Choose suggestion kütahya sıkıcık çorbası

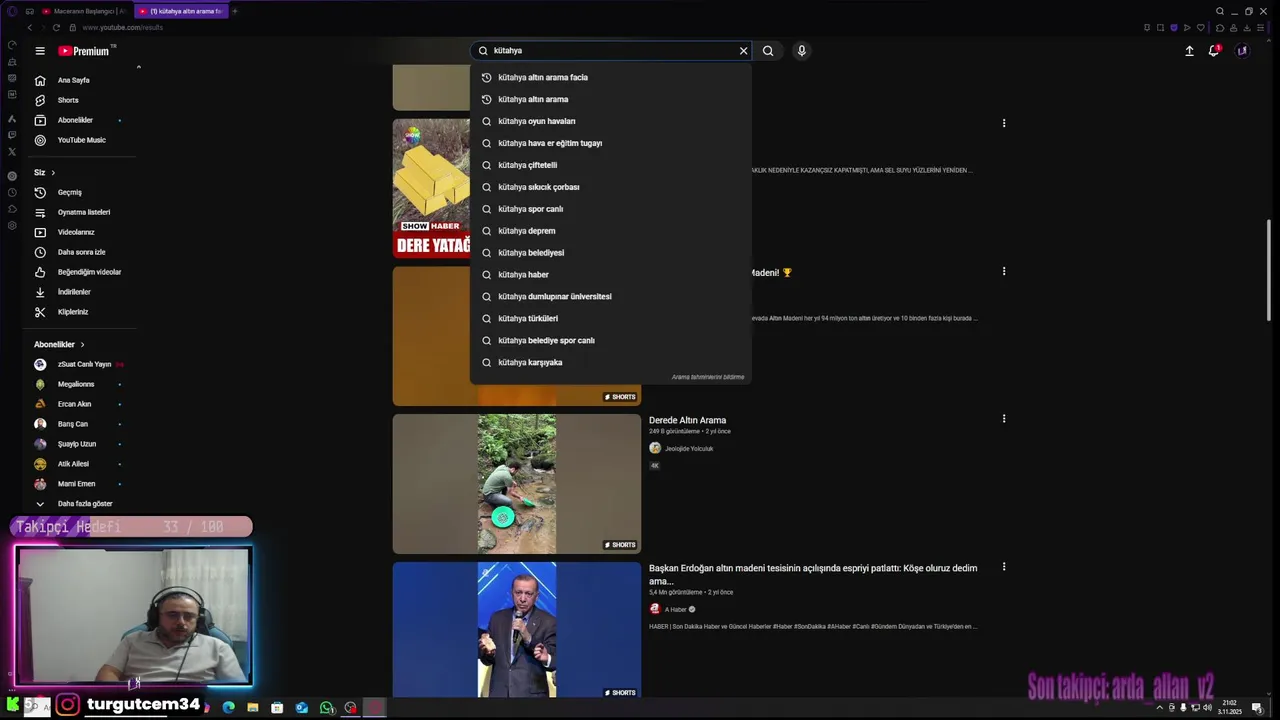tap(610, 187)
